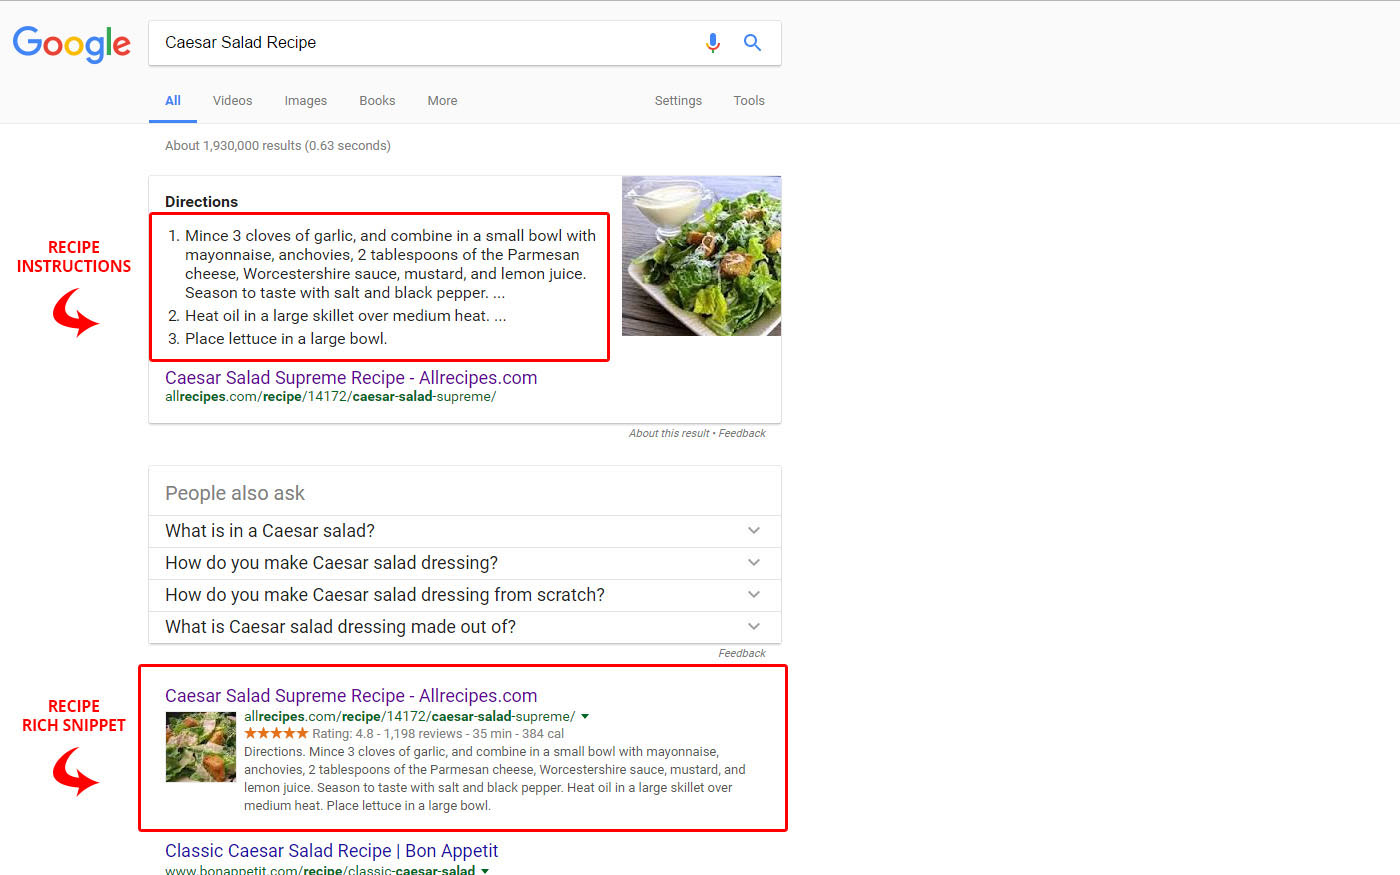Click the Caesar salad photo in featured snippet
Screen dimensions: 1400x875
[x=701, y=256]
